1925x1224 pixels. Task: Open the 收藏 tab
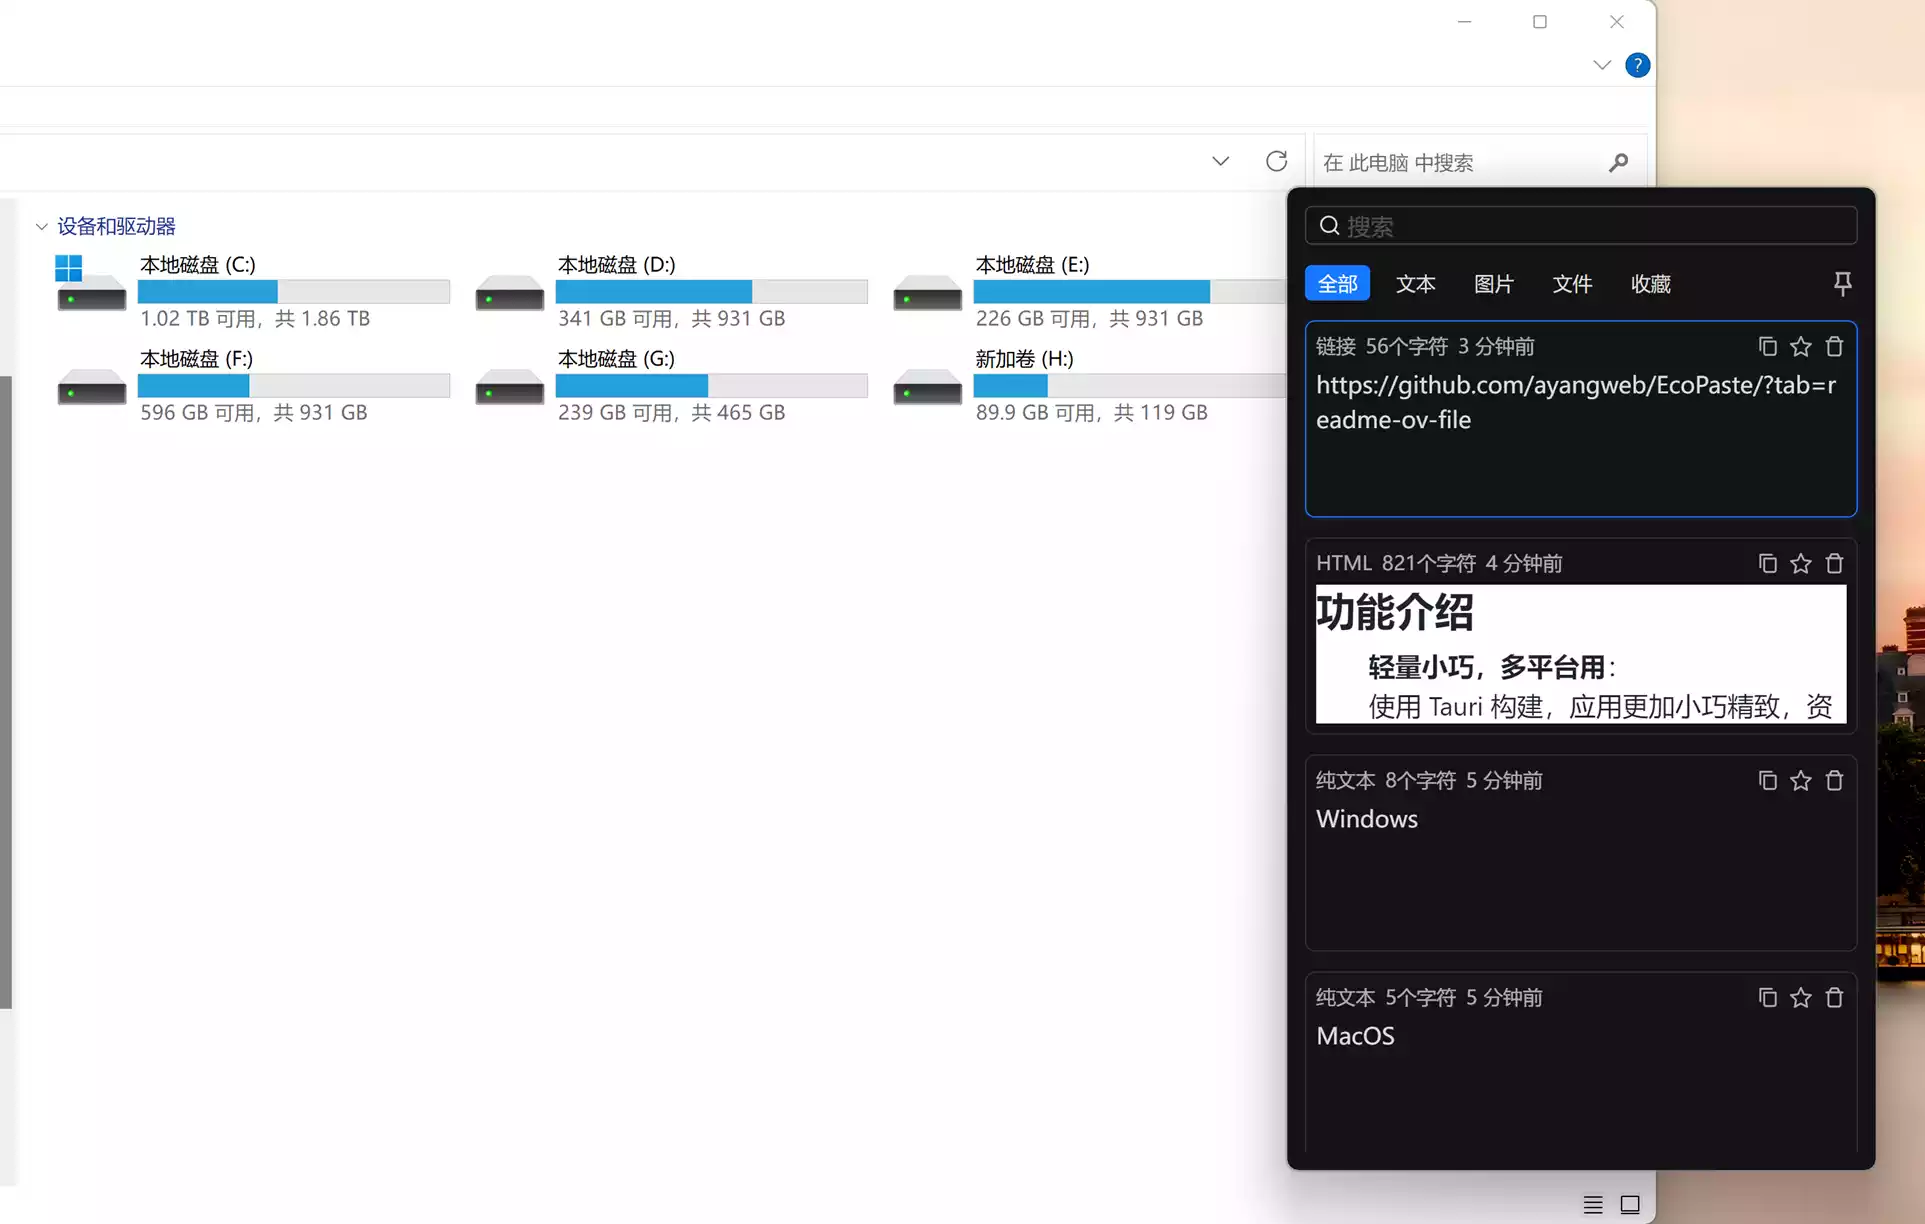[1650, 284]
